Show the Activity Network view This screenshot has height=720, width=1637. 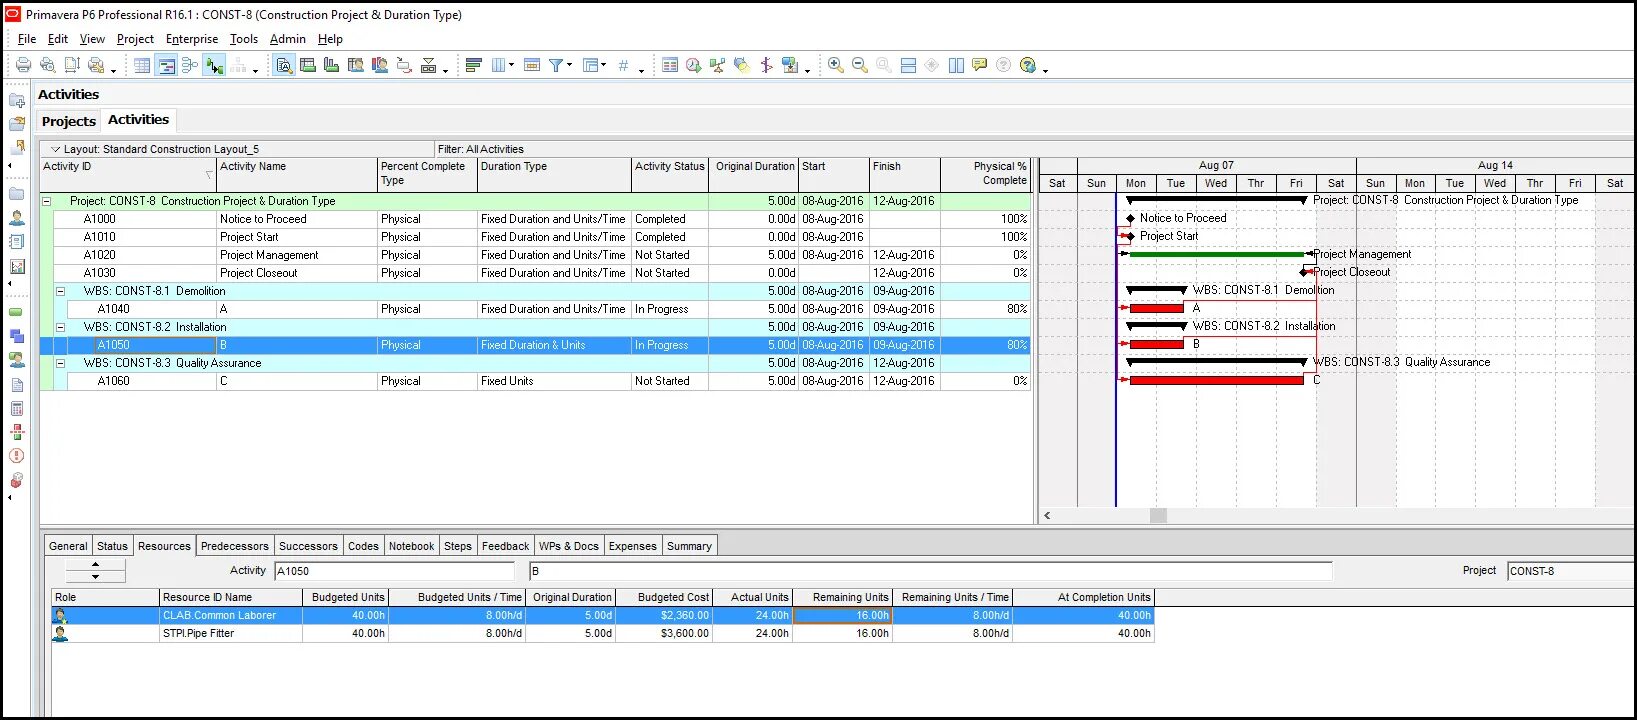click(190, 66)
